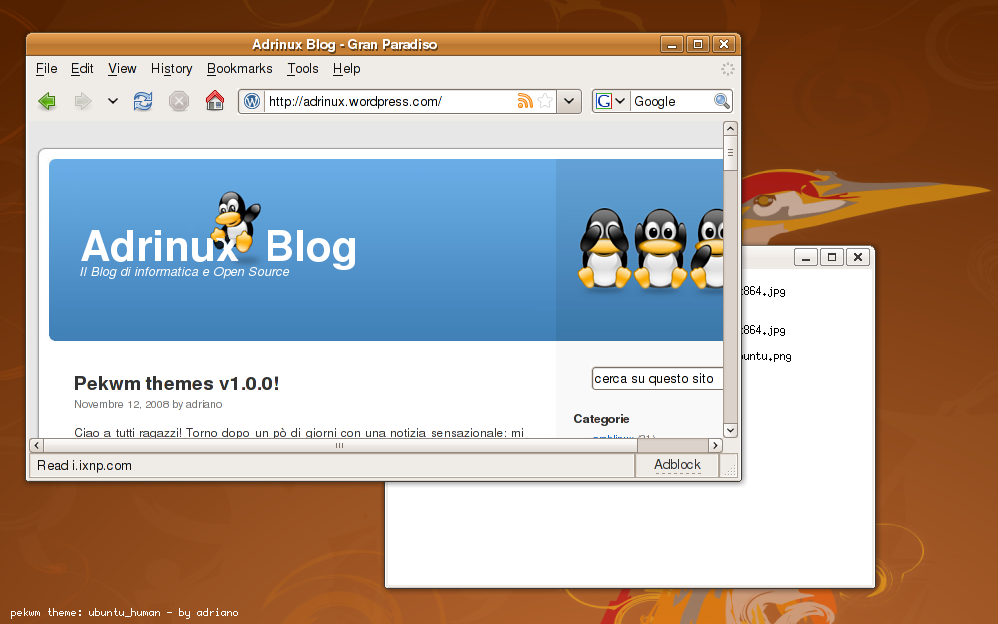Click the horizontal scrollbar right arrow
The image size is (998, 624).
pos(715,445)
